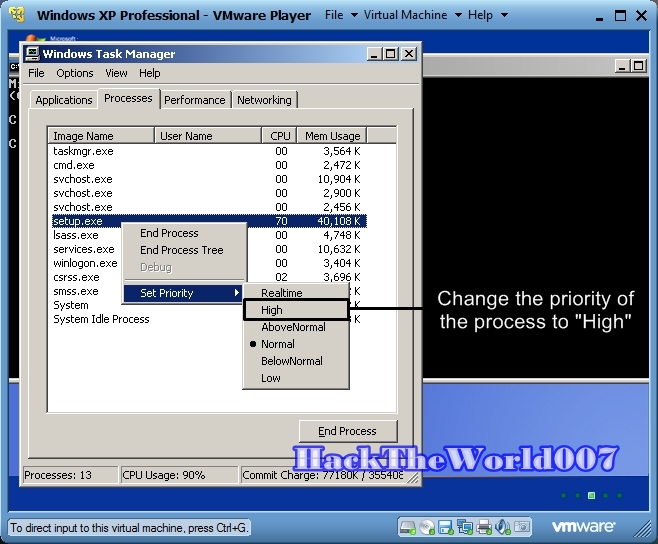Close the Windows Task Manager window
Viewport: 658px width, 544px height.
click(409, 54)
